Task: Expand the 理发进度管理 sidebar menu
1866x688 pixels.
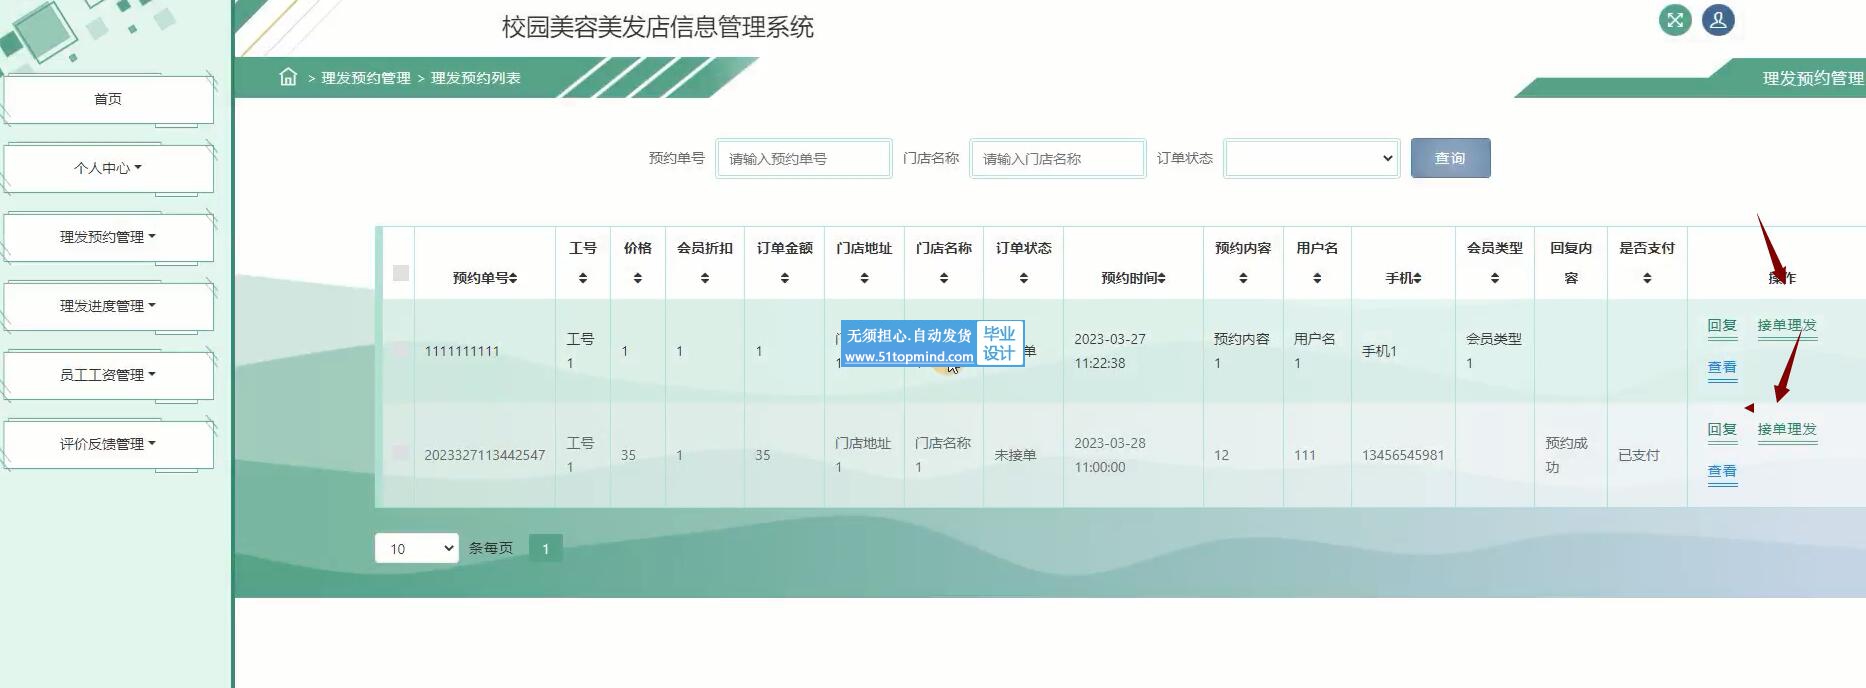Action: click(x=108, y=306)
